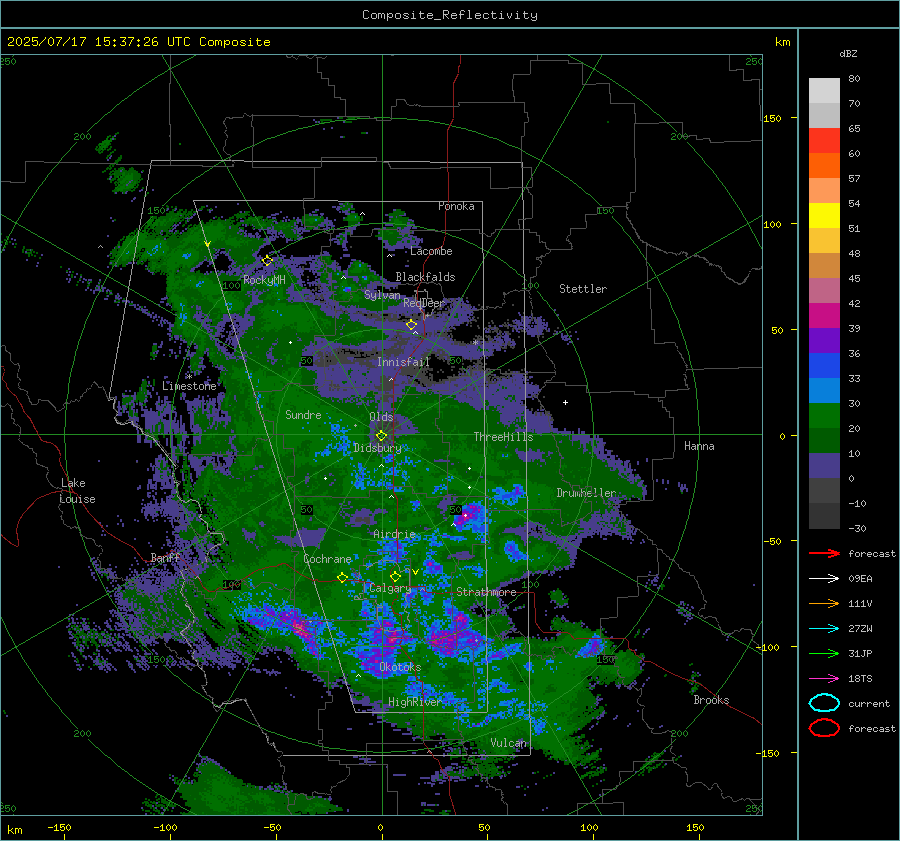The width and height of the screenshot is (900, 841).
Task: Click the orange 111V arrow icon
Action: (824, 603)
